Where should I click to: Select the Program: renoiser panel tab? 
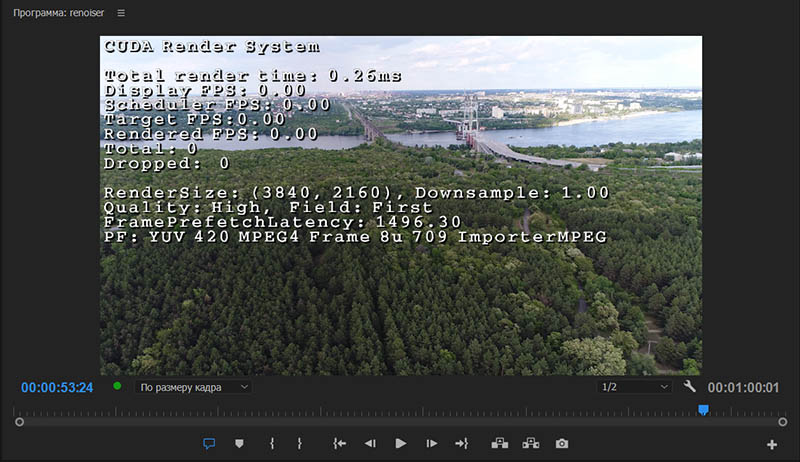click(x=58, y=13)
